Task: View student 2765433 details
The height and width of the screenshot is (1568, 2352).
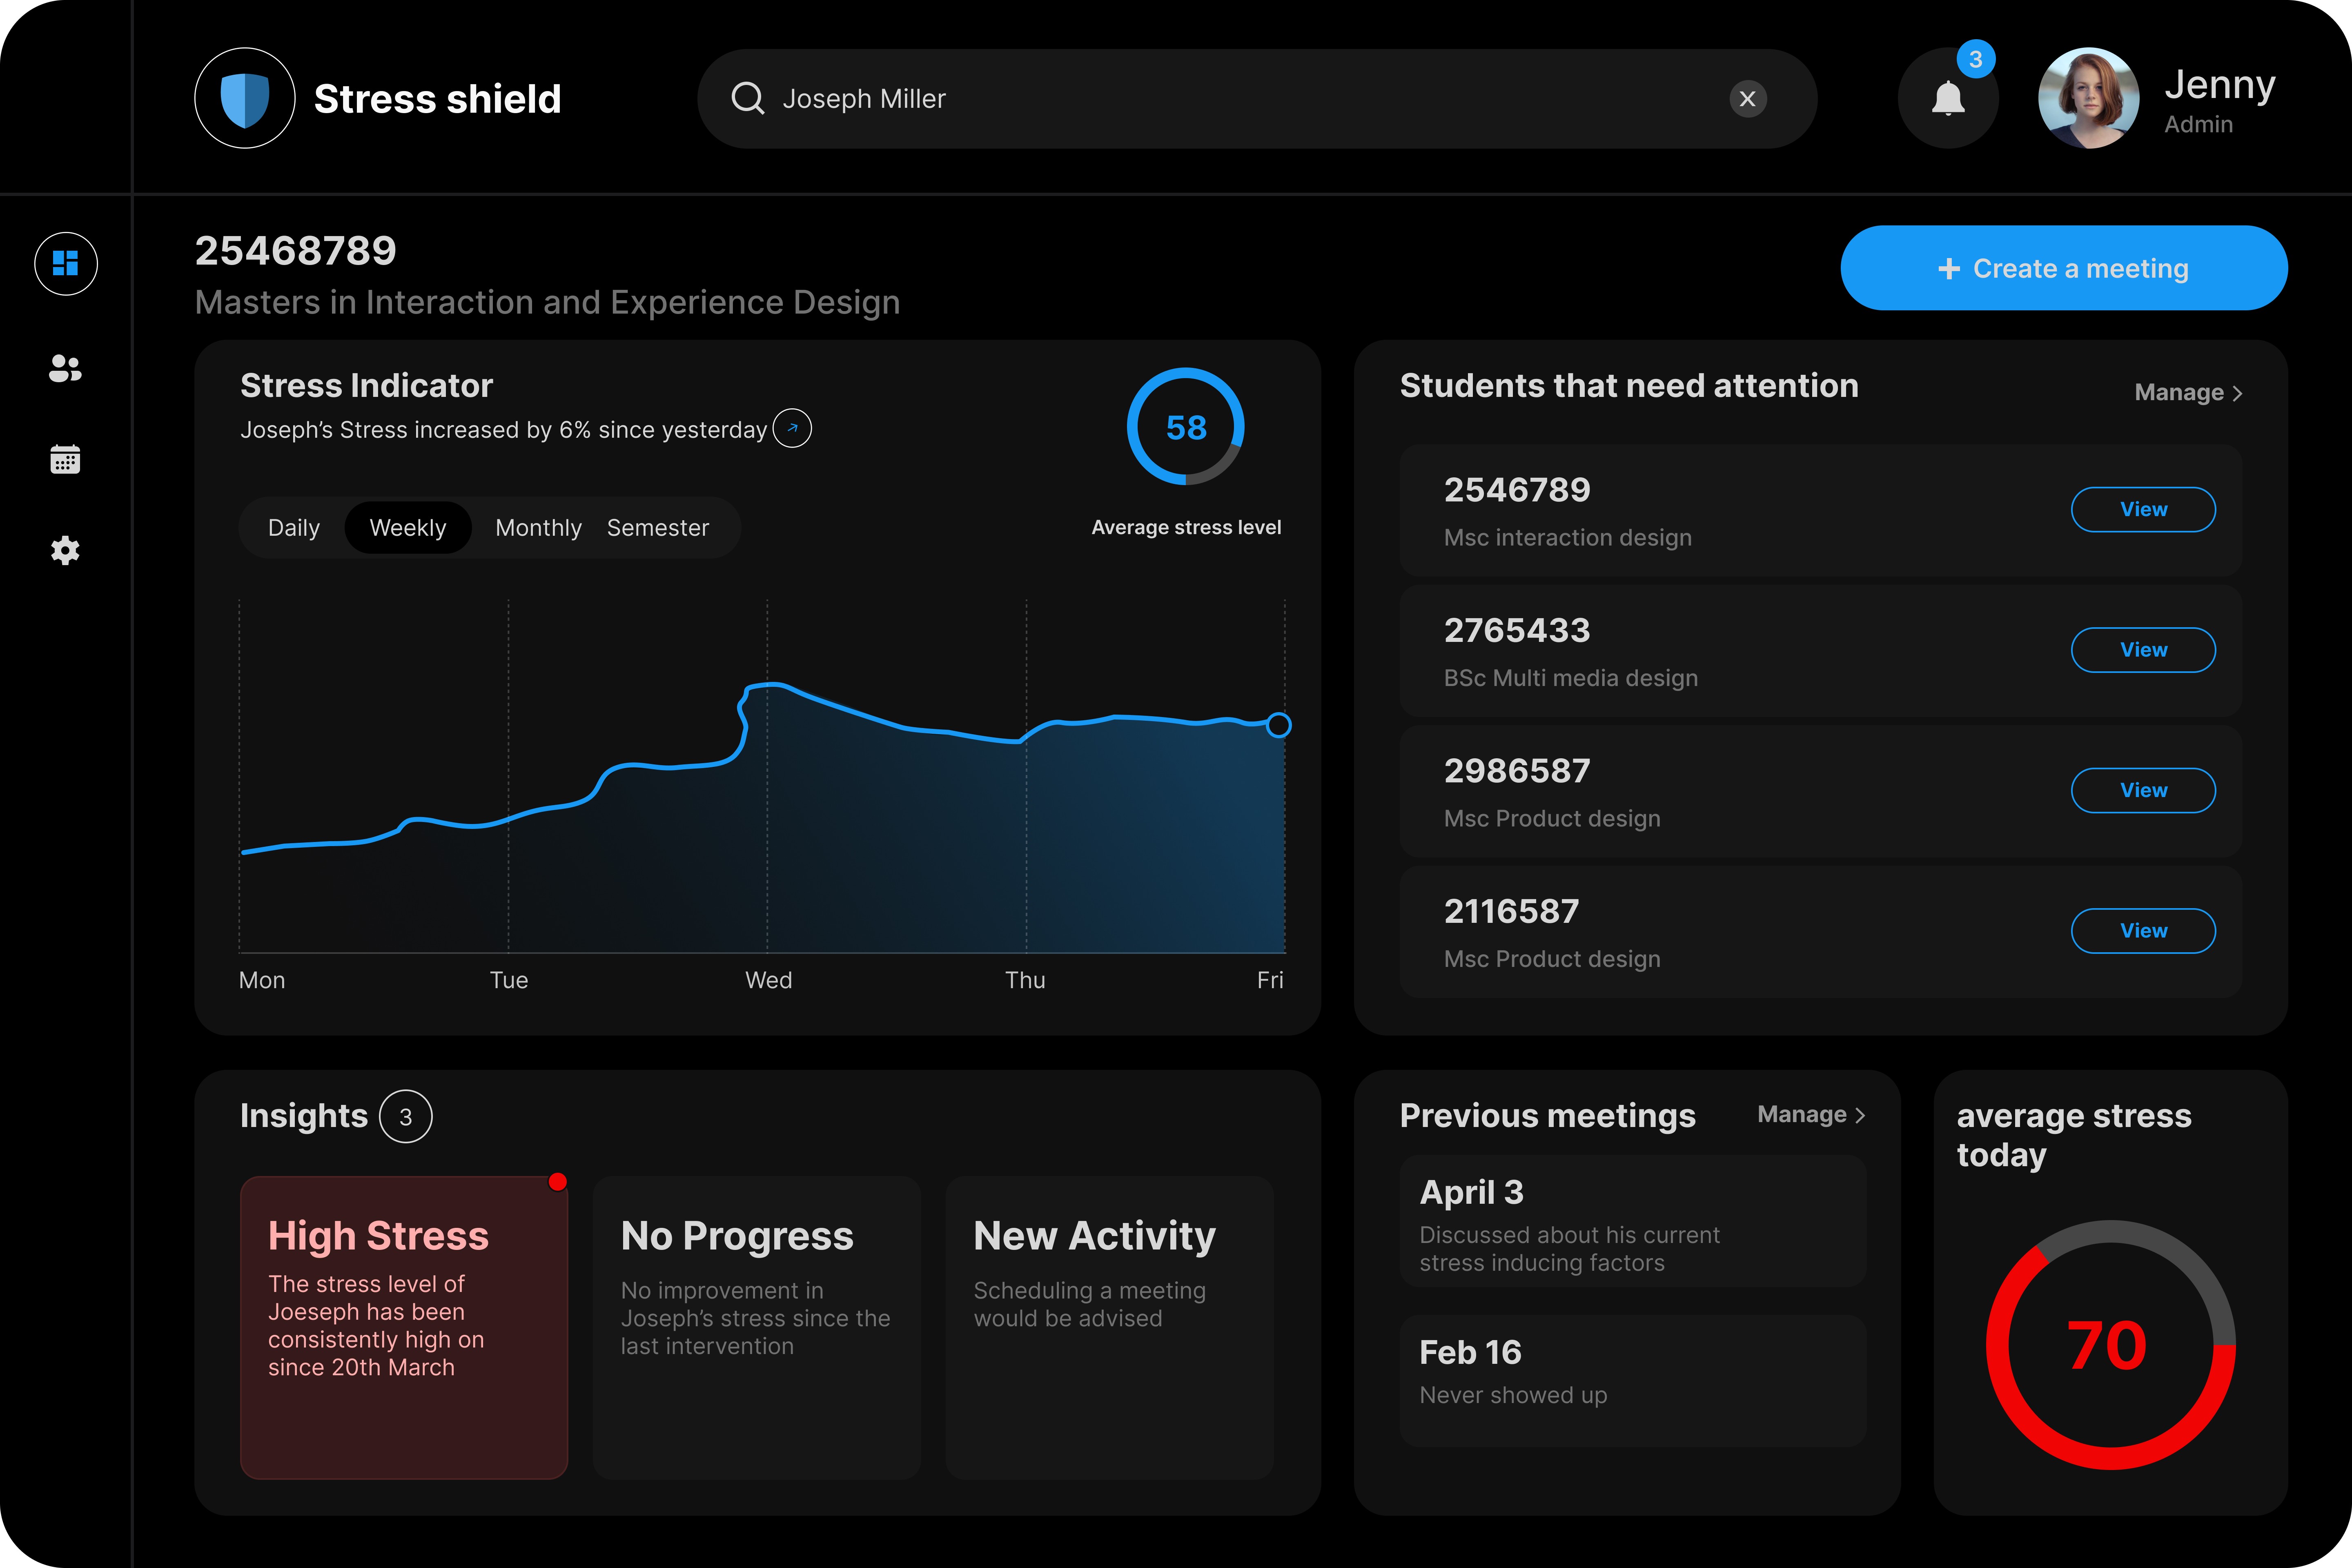Action: pyautogui.click(x=2142, y=650)
